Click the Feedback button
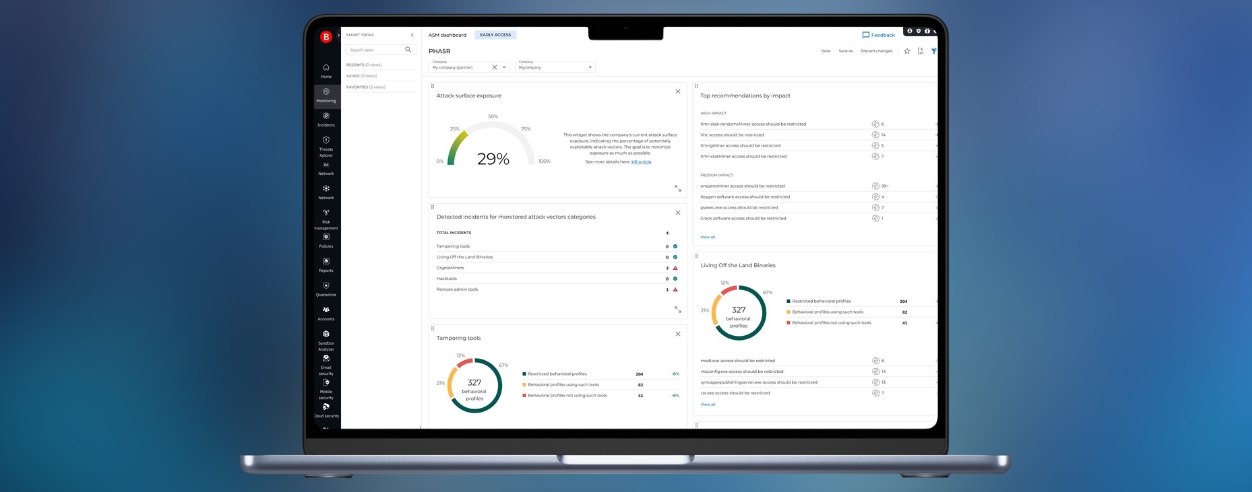The height and width of the screenshot is (492, 1252). (878, 35)
